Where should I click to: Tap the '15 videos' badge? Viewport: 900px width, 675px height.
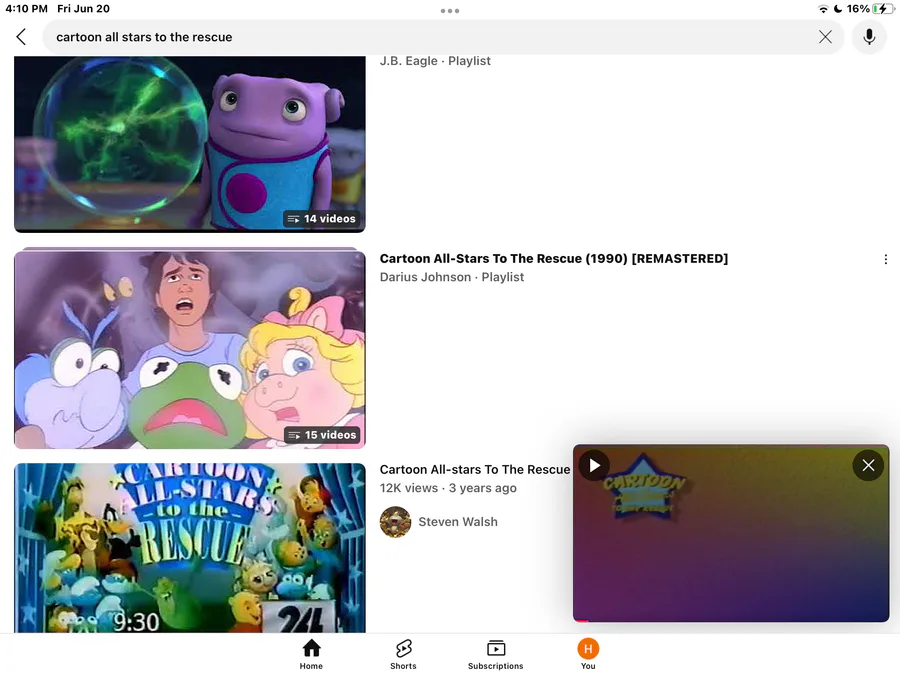point(322,435)
